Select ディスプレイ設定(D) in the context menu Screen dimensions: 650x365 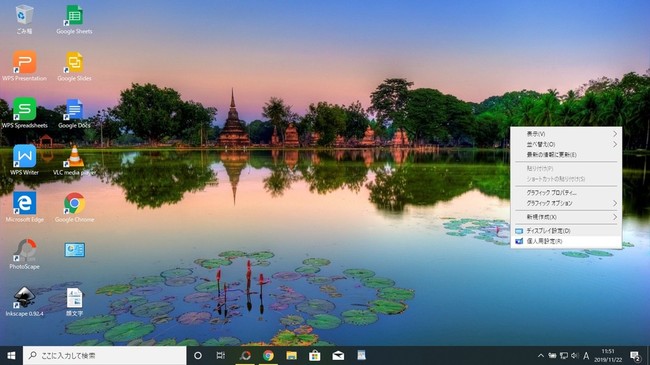[566, 231]
